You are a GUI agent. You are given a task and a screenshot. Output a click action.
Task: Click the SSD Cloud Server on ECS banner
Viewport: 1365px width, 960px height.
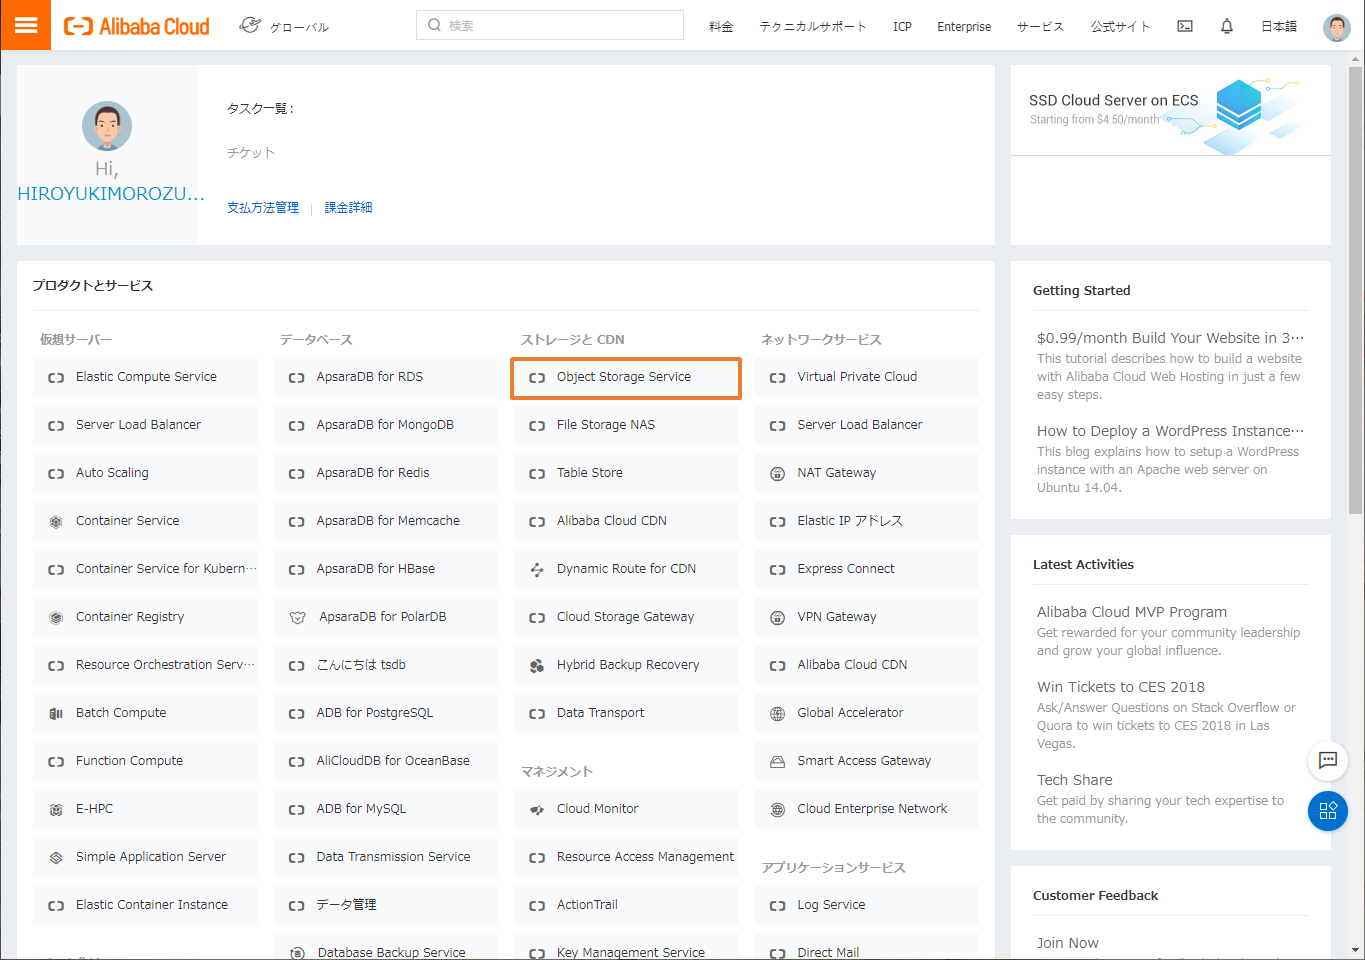(x=1171, y=110)
